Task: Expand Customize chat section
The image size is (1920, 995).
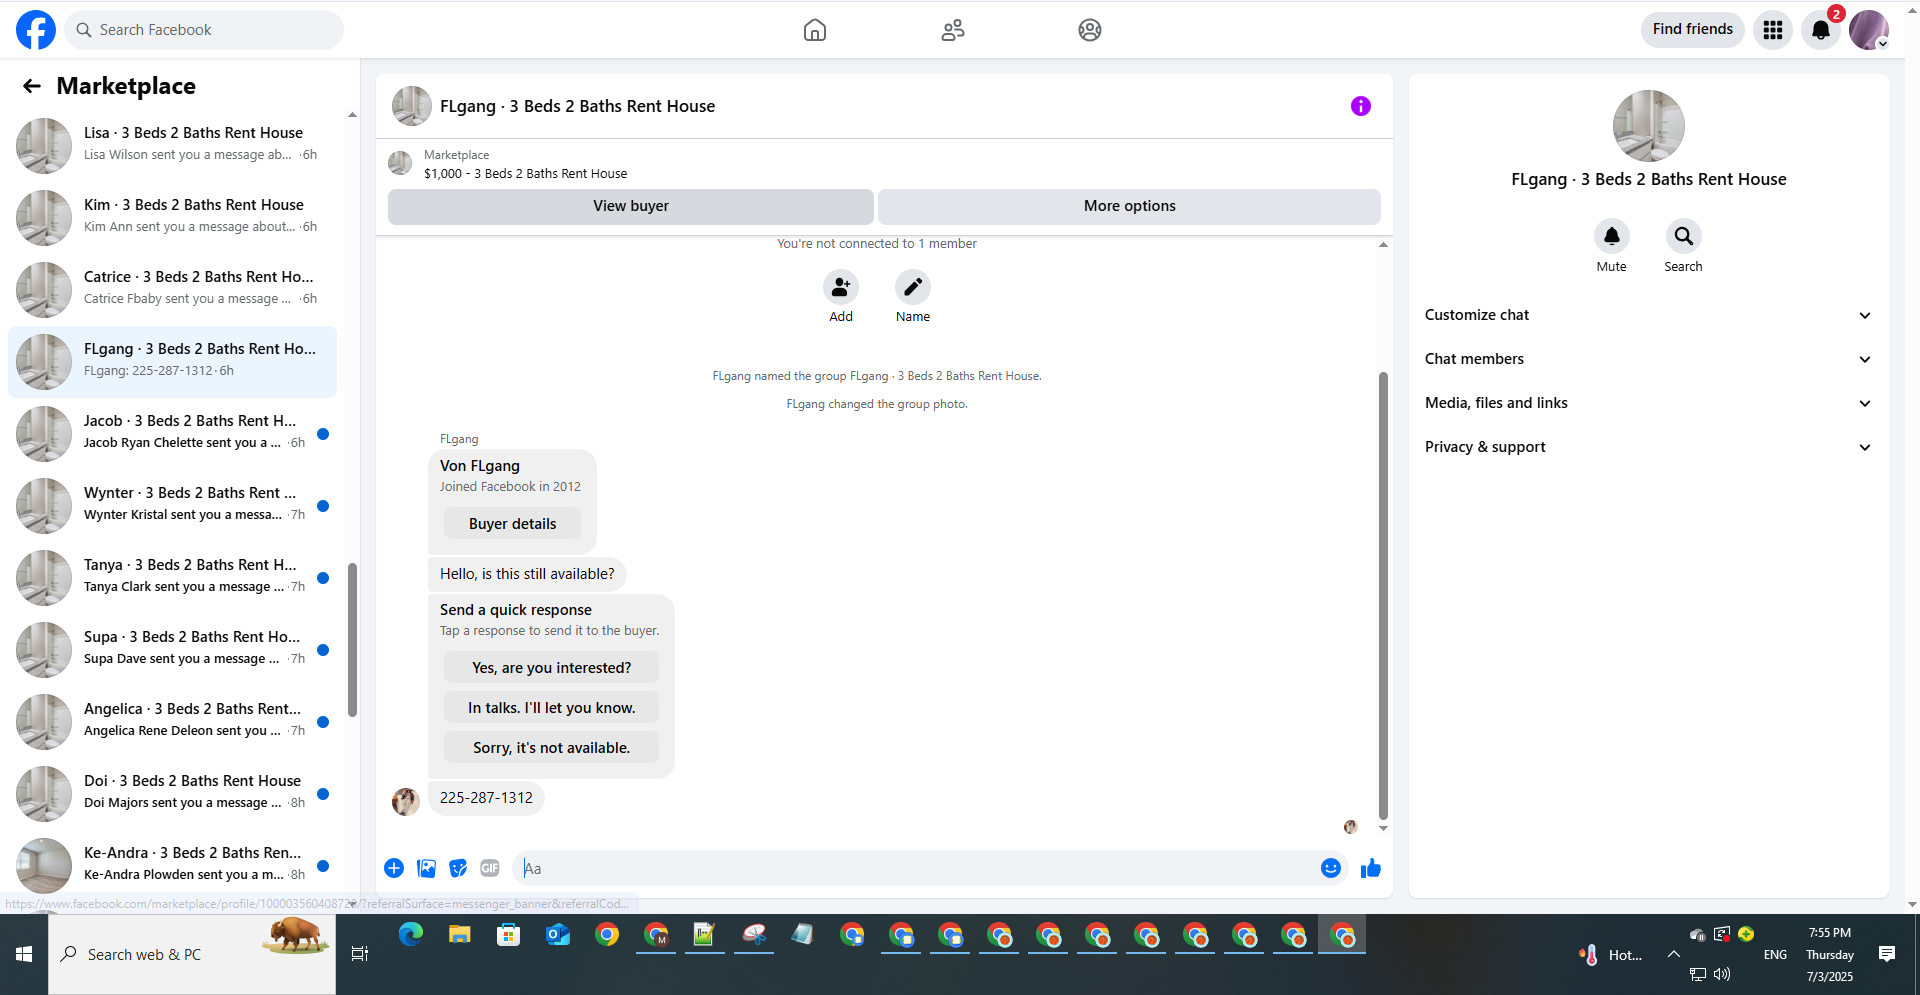Action: [x=1648, y=315]
